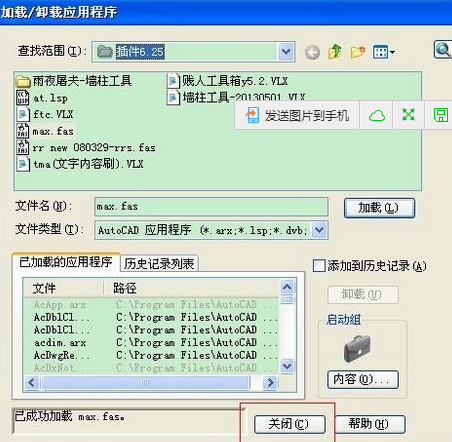Screen dimensions: 452x442
Task: Click loaded list scroll down arrow
Action: pyautogui.click(x=287, y=366)
